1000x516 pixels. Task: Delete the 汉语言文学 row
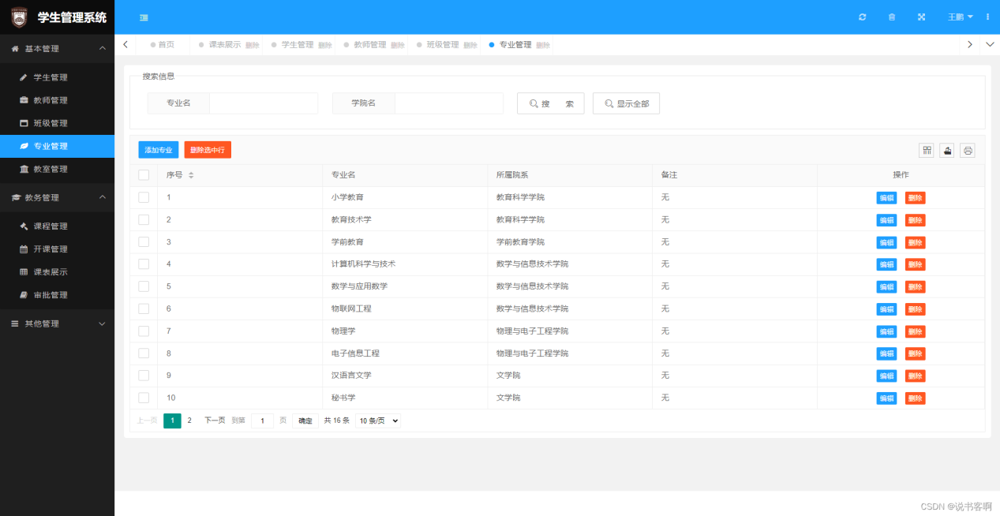[915, 376]
